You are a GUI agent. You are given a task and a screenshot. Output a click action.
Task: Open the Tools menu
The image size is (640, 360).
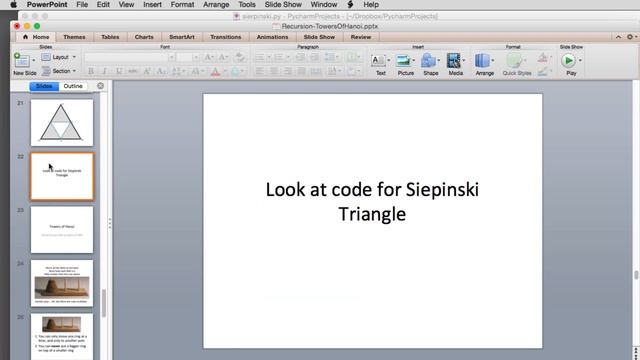247,4
